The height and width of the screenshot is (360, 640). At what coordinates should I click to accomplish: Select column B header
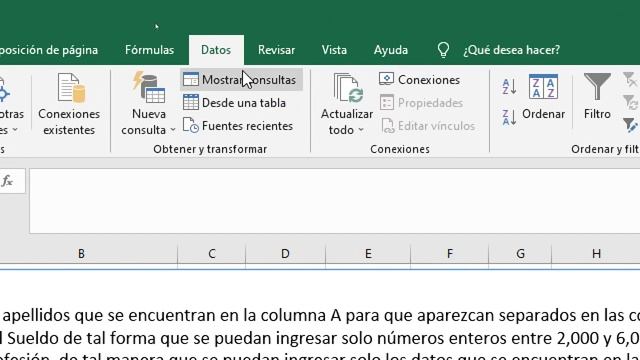pyautogui.click(x=81, y=254)
